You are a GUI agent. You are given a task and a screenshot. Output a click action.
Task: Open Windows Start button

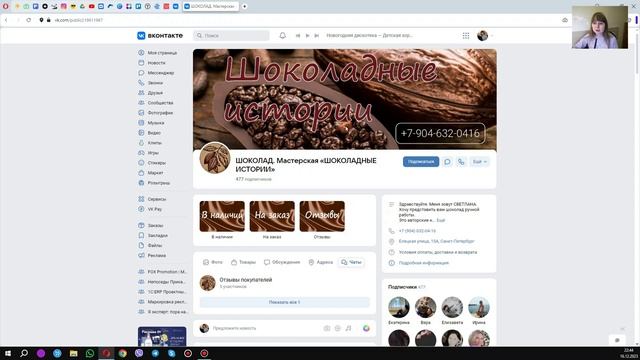[8, 353]
